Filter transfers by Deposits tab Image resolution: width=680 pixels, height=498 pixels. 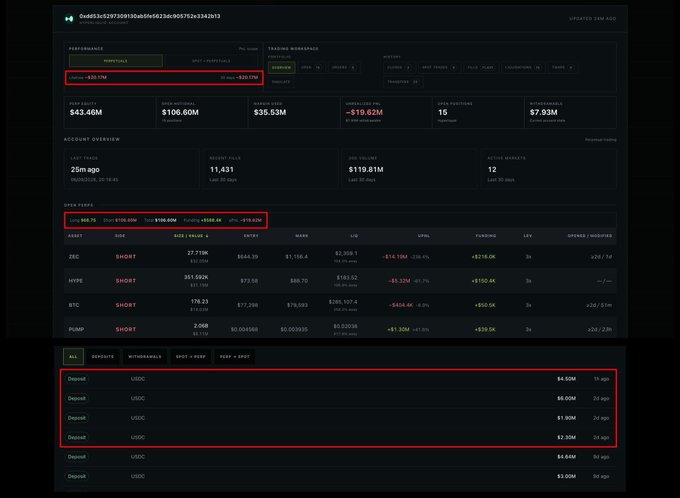pyautogui.click(x=103, y=357)
